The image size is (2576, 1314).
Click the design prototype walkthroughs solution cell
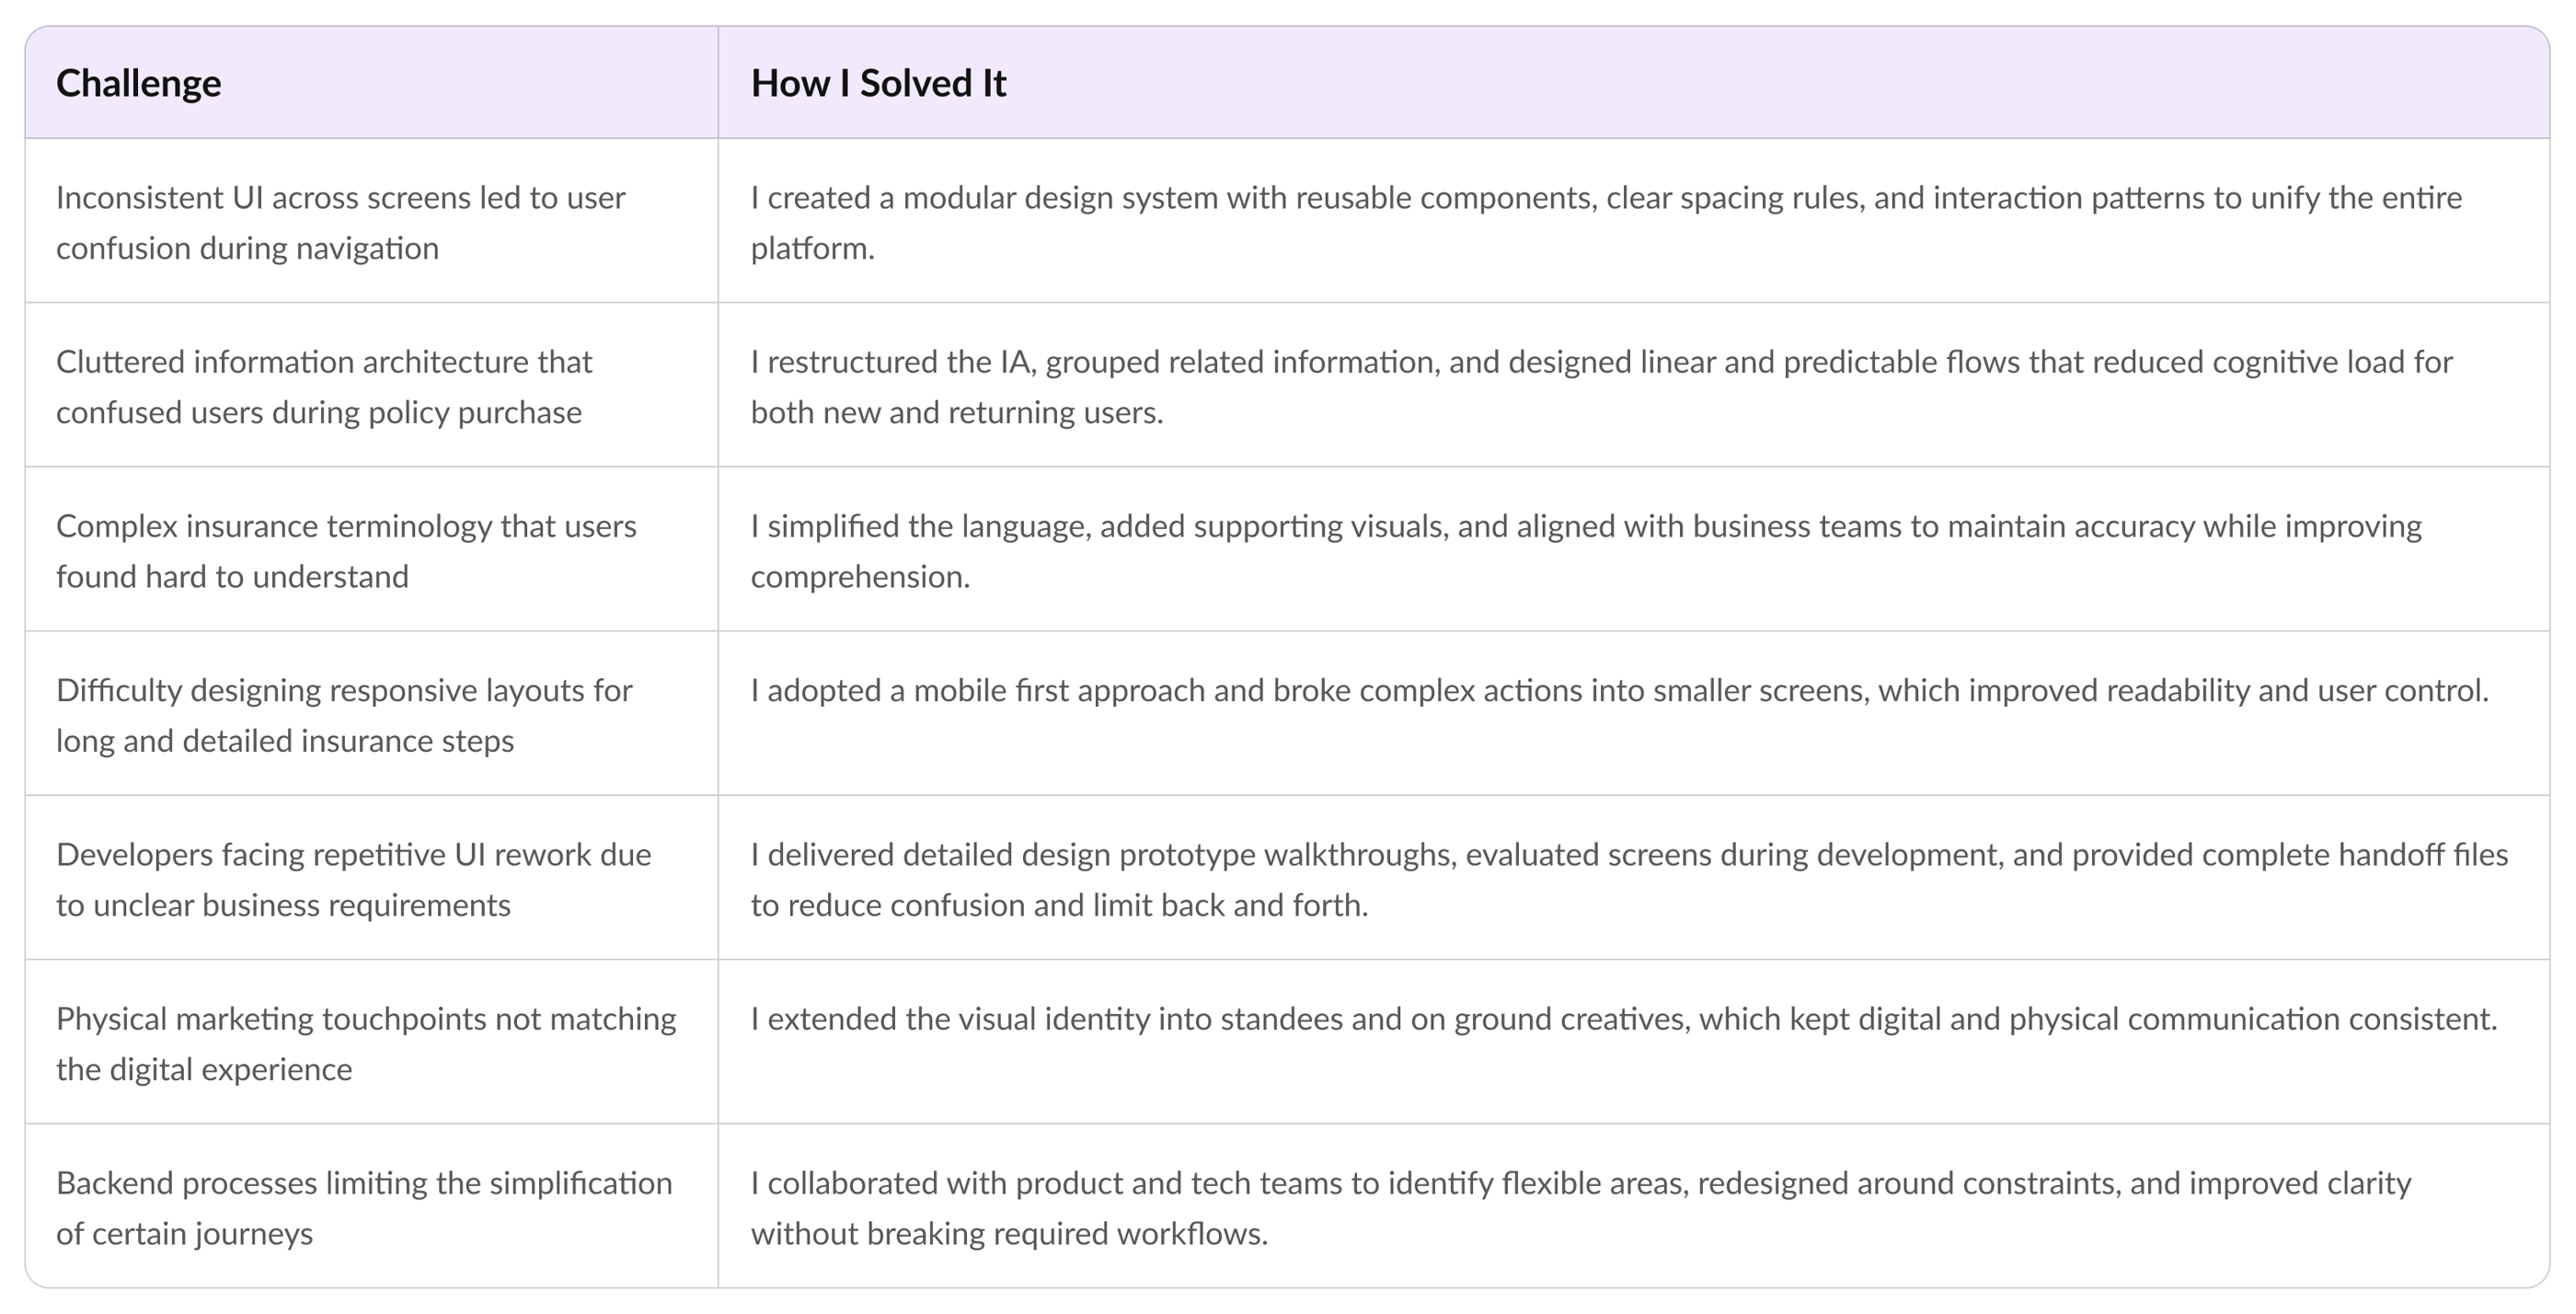pos(1629,879)
